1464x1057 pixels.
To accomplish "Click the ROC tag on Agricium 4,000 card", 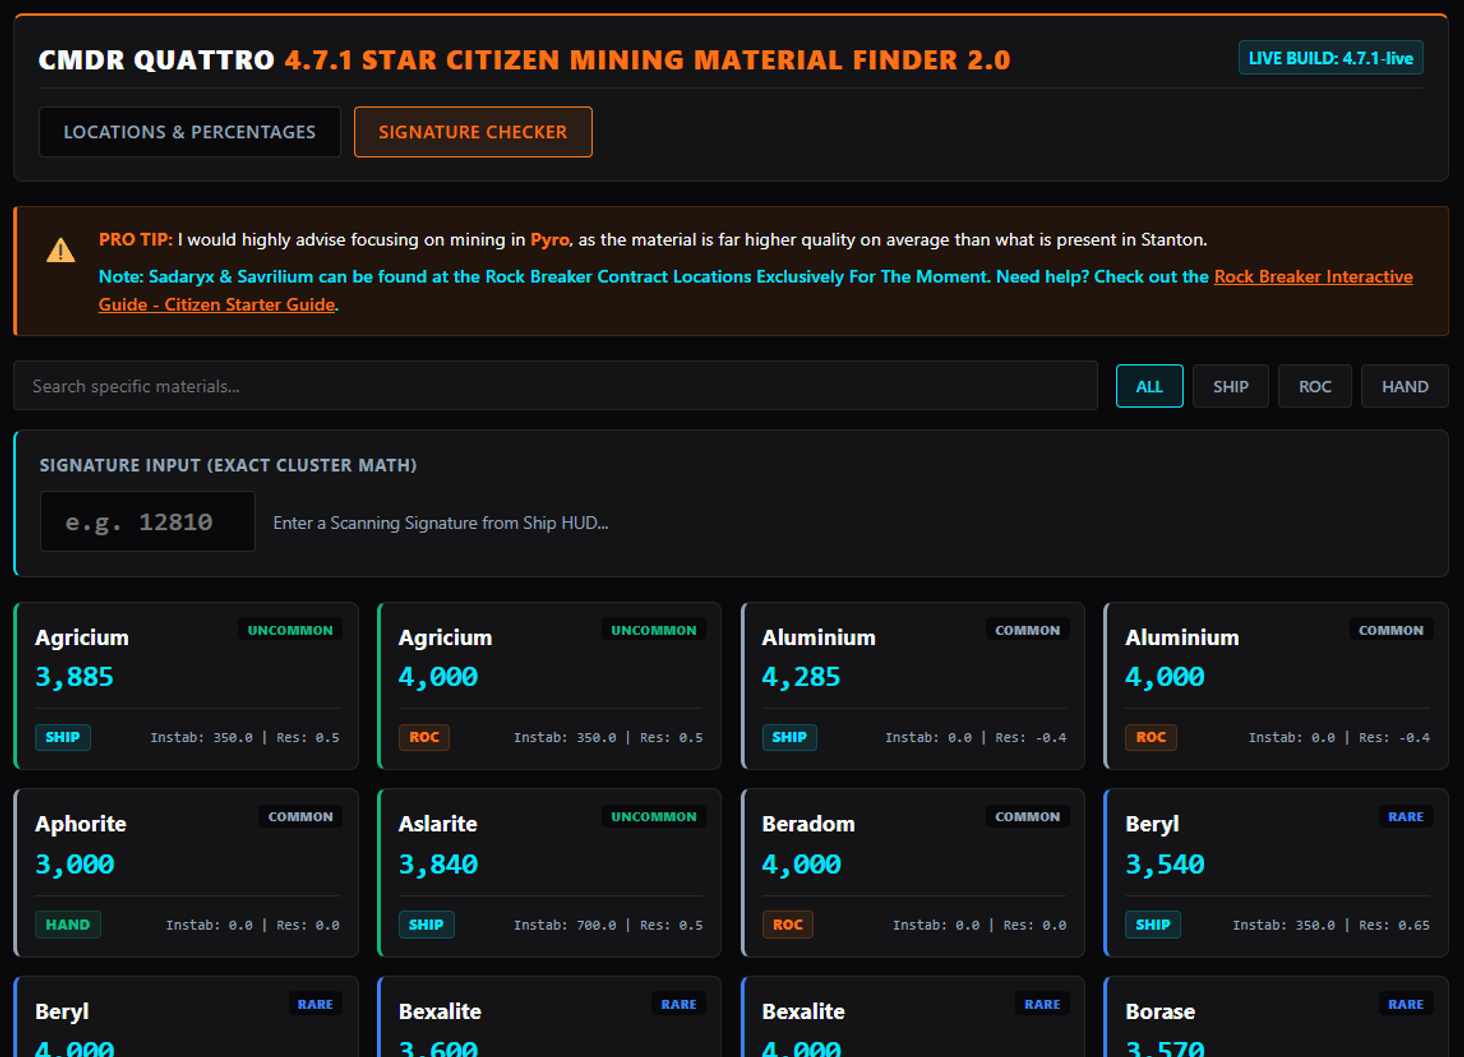I will [x=424, y=737].
